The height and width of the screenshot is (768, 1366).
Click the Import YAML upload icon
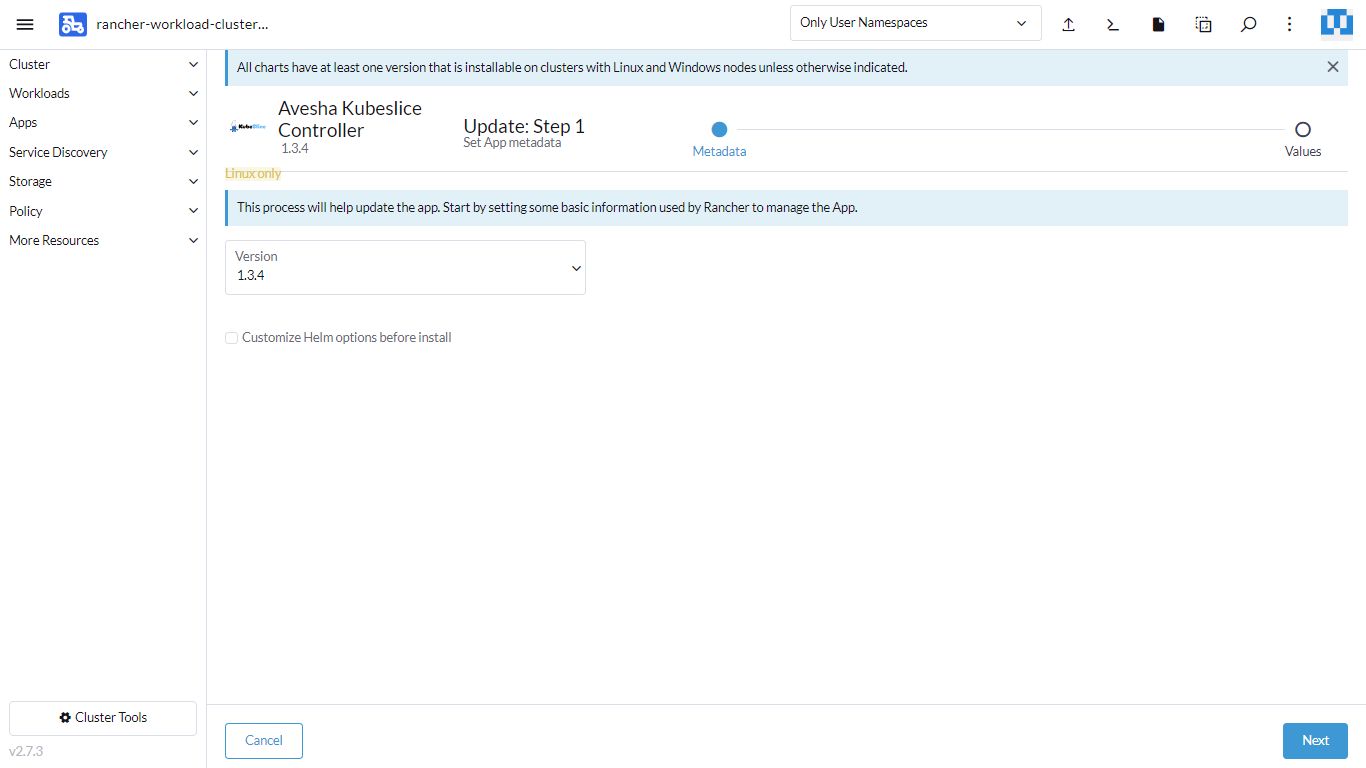pos(1068,24)
